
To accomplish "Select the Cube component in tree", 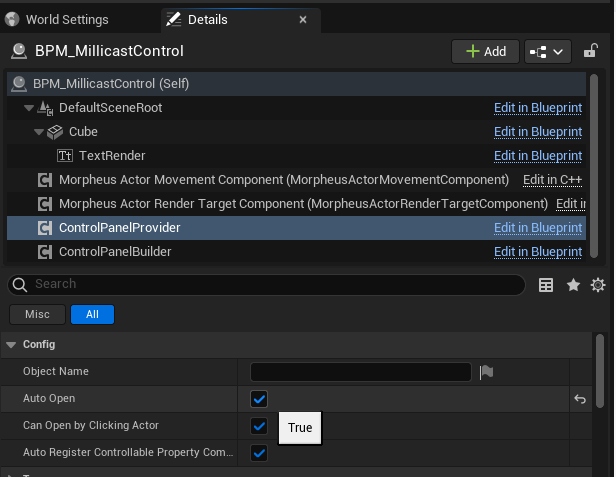I will [x=83, y=131].
